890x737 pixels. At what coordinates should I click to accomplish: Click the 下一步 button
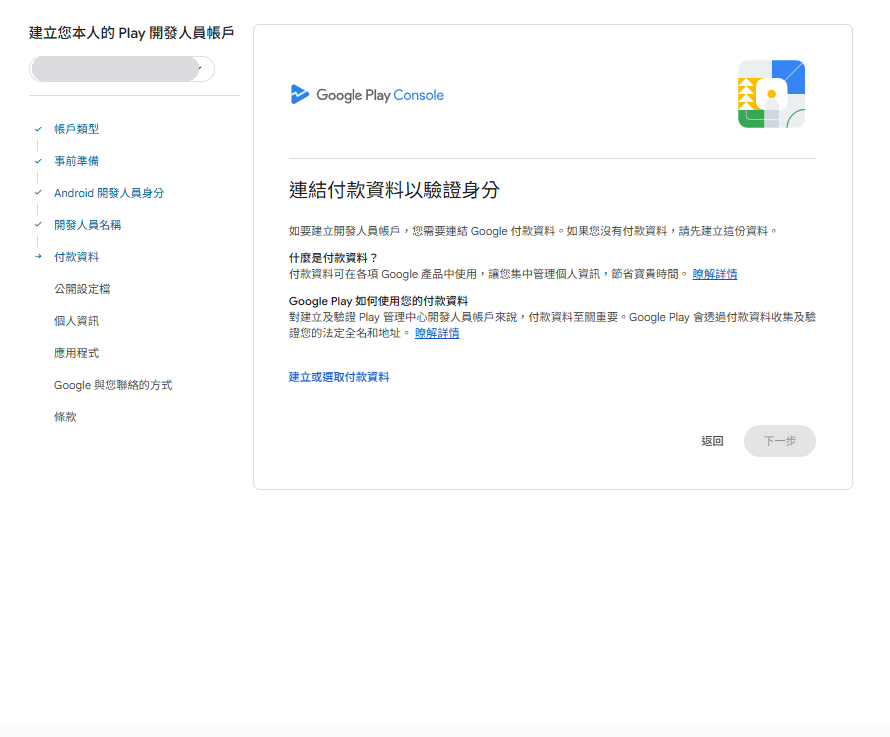click(779, 441)
